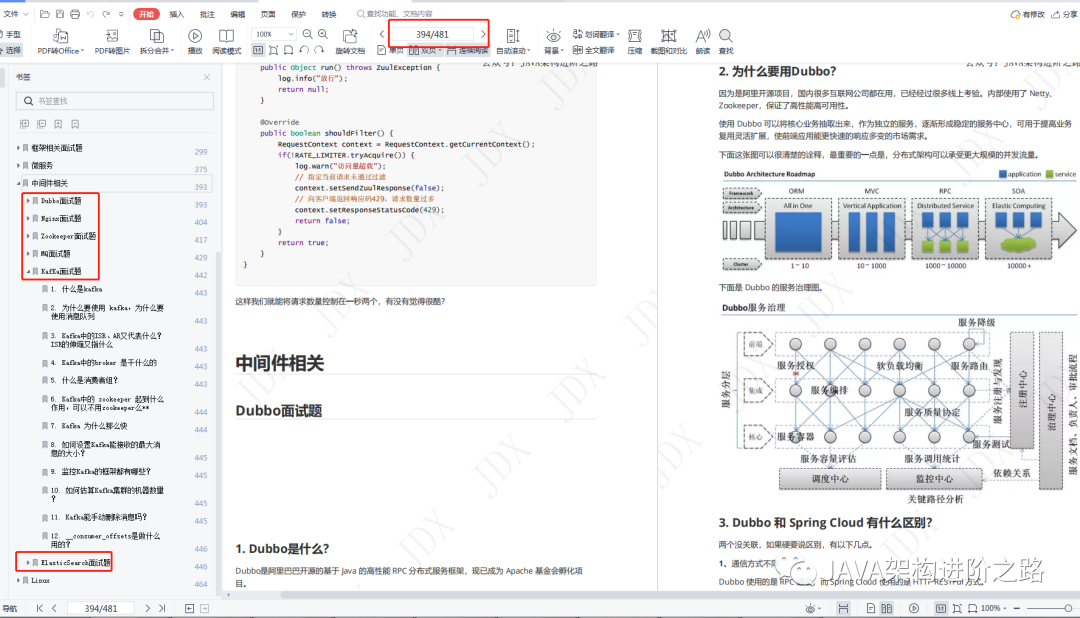The image size is (1080, 618).
Task: Collapse all bookmarks icon in bookmark panel
Action: [41, 124]
